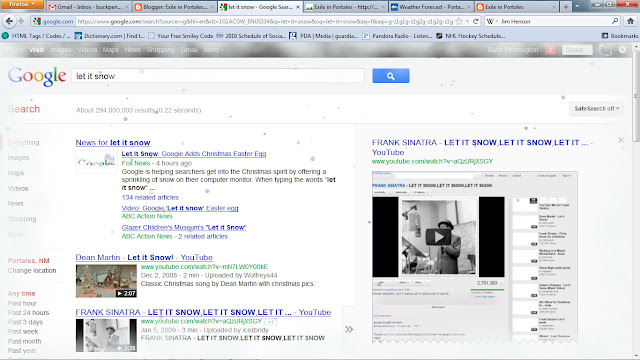Click the magnifier icon in the Wikipedia search box
The image size is (640, 360).
[615, 21]
